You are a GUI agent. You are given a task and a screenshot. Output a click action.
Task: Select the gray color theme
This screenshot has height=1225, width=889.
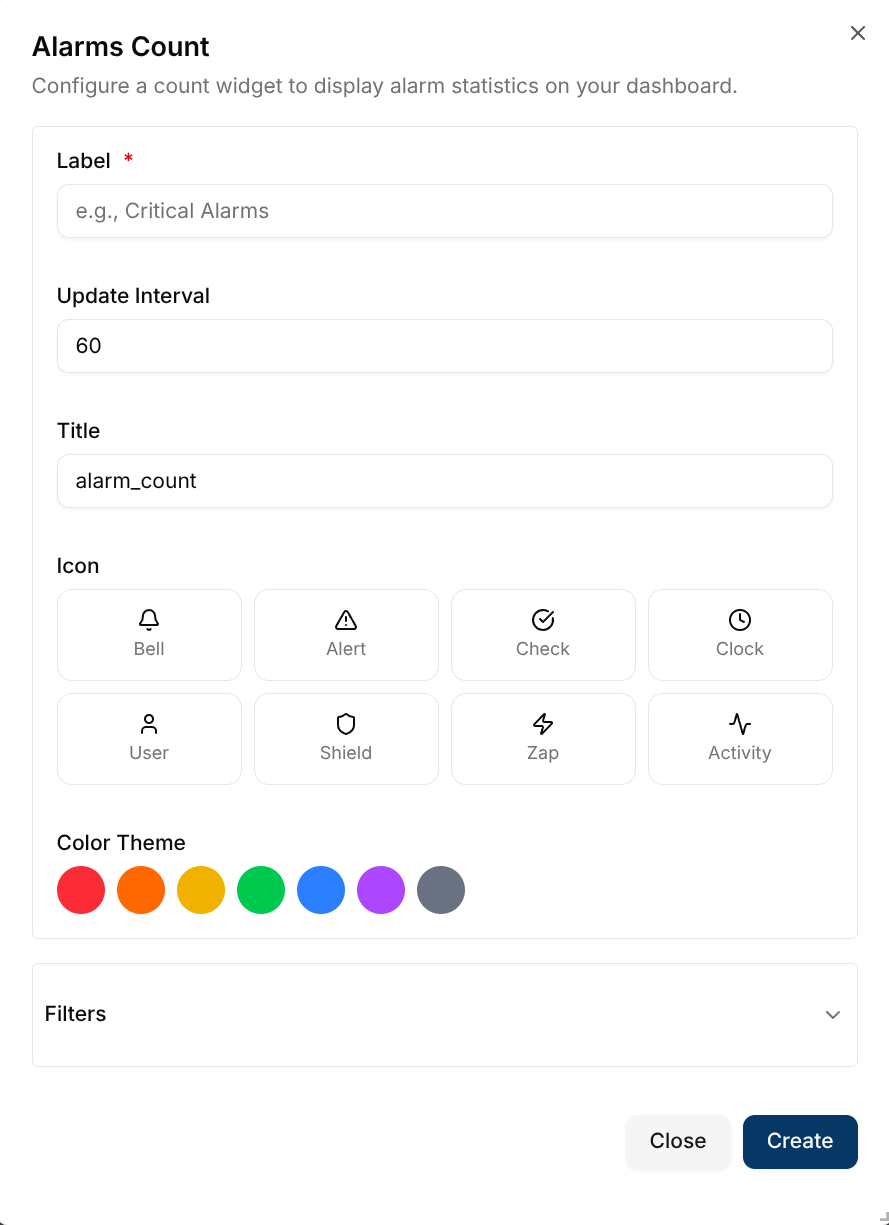[x=440, y=889]
